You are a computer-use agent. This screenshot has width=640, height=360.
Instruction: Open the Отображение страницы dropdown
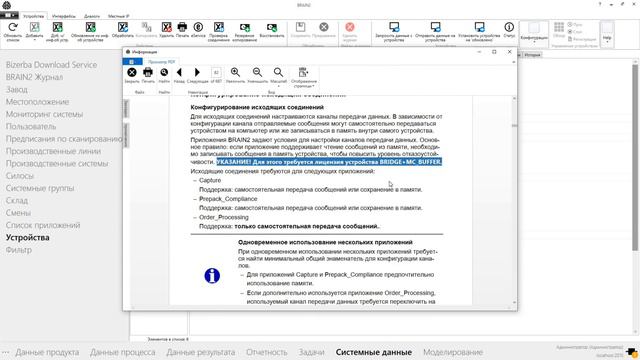pos(304,77)
